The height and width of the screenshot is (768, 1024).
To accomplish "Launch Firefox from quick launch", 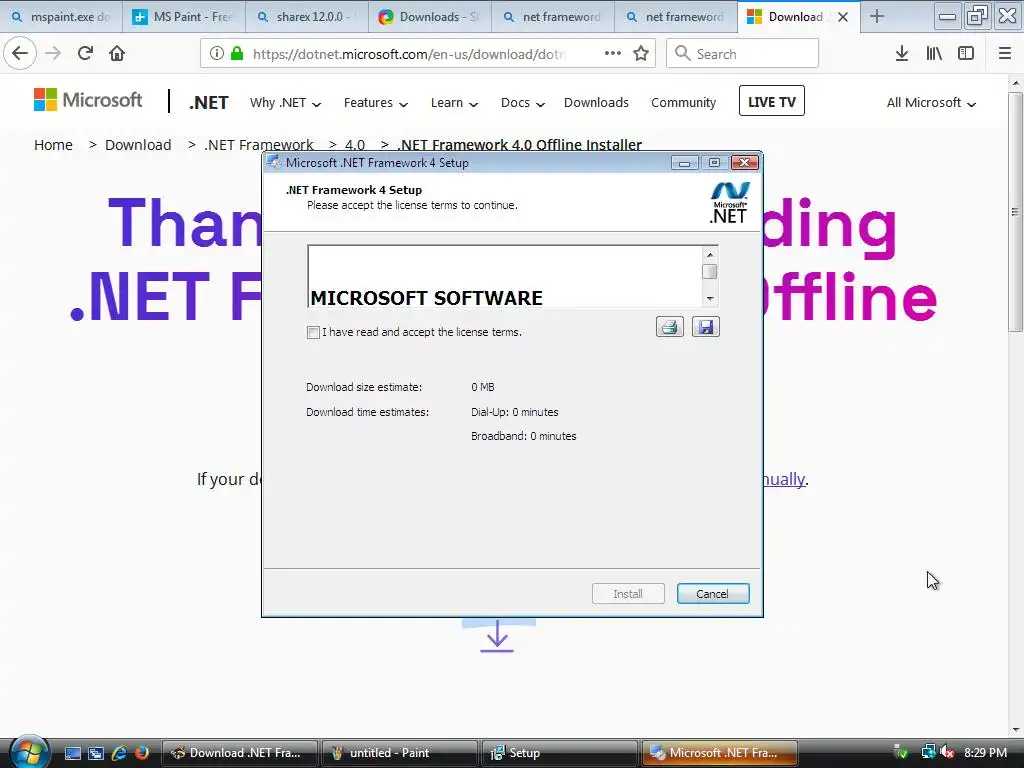I will click(x=141, y=753).
